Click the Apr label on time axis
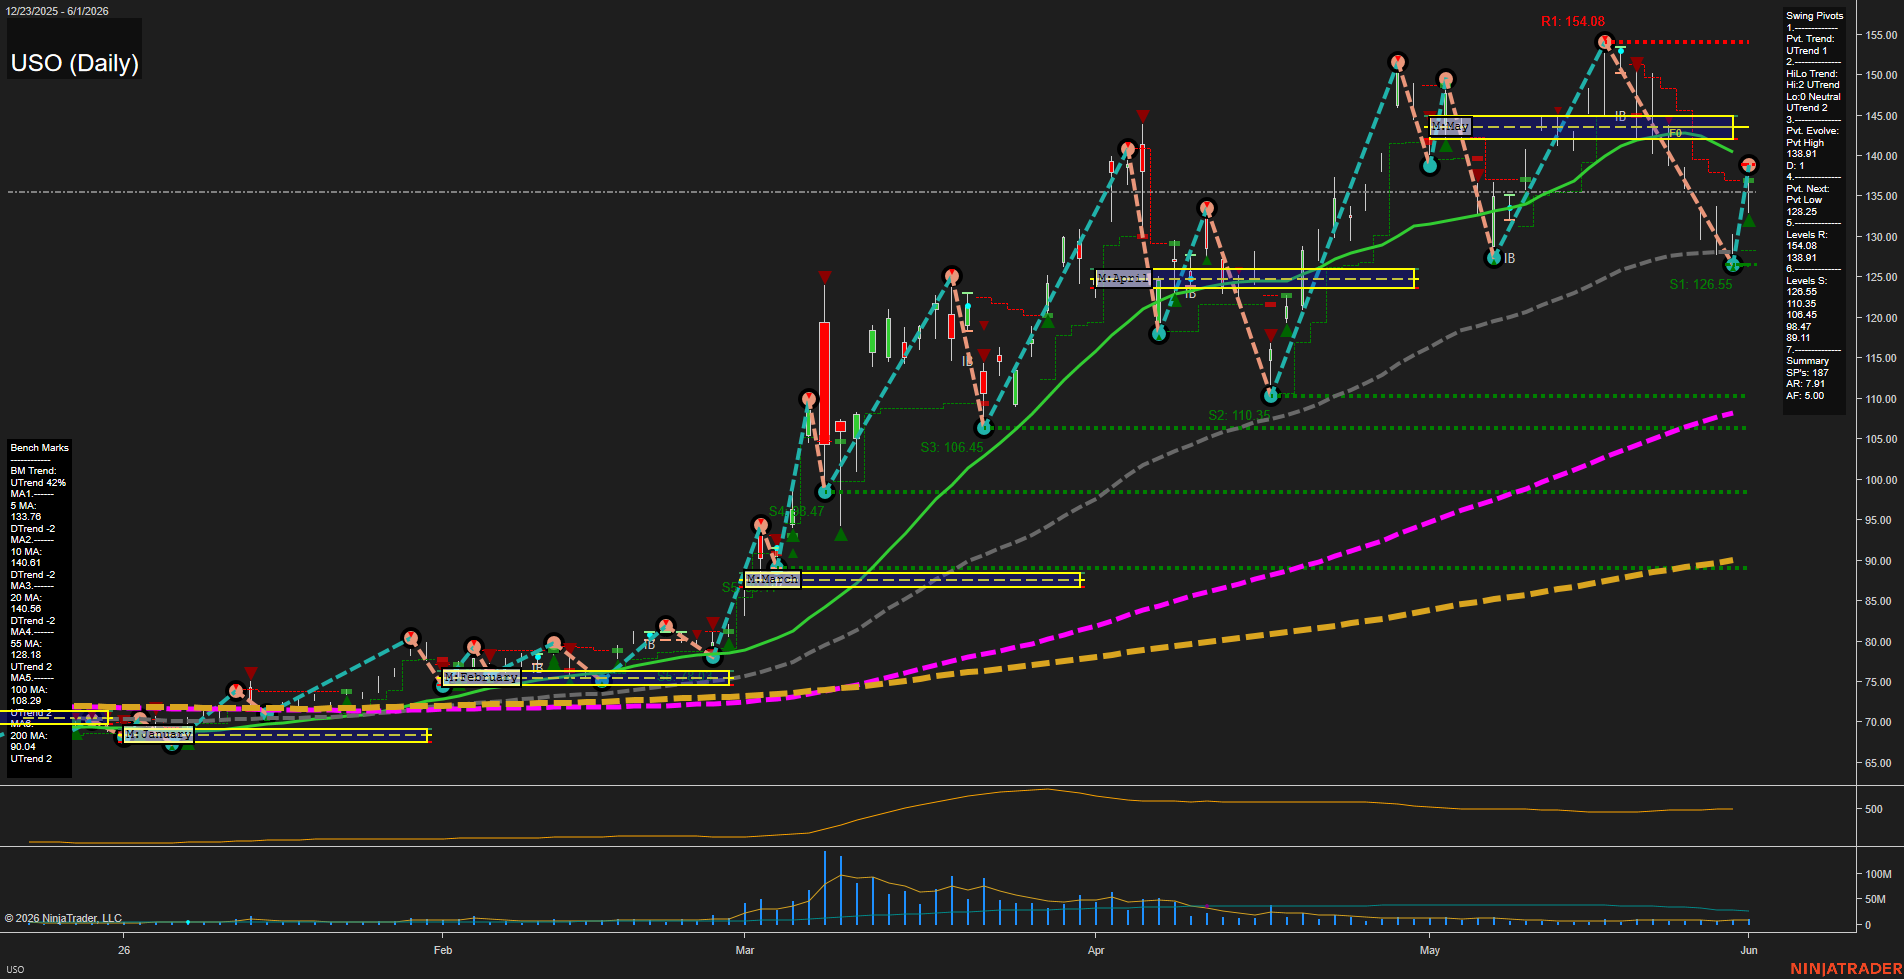The height and width of the screenshot is (979, 1904). coord(1096,950)
